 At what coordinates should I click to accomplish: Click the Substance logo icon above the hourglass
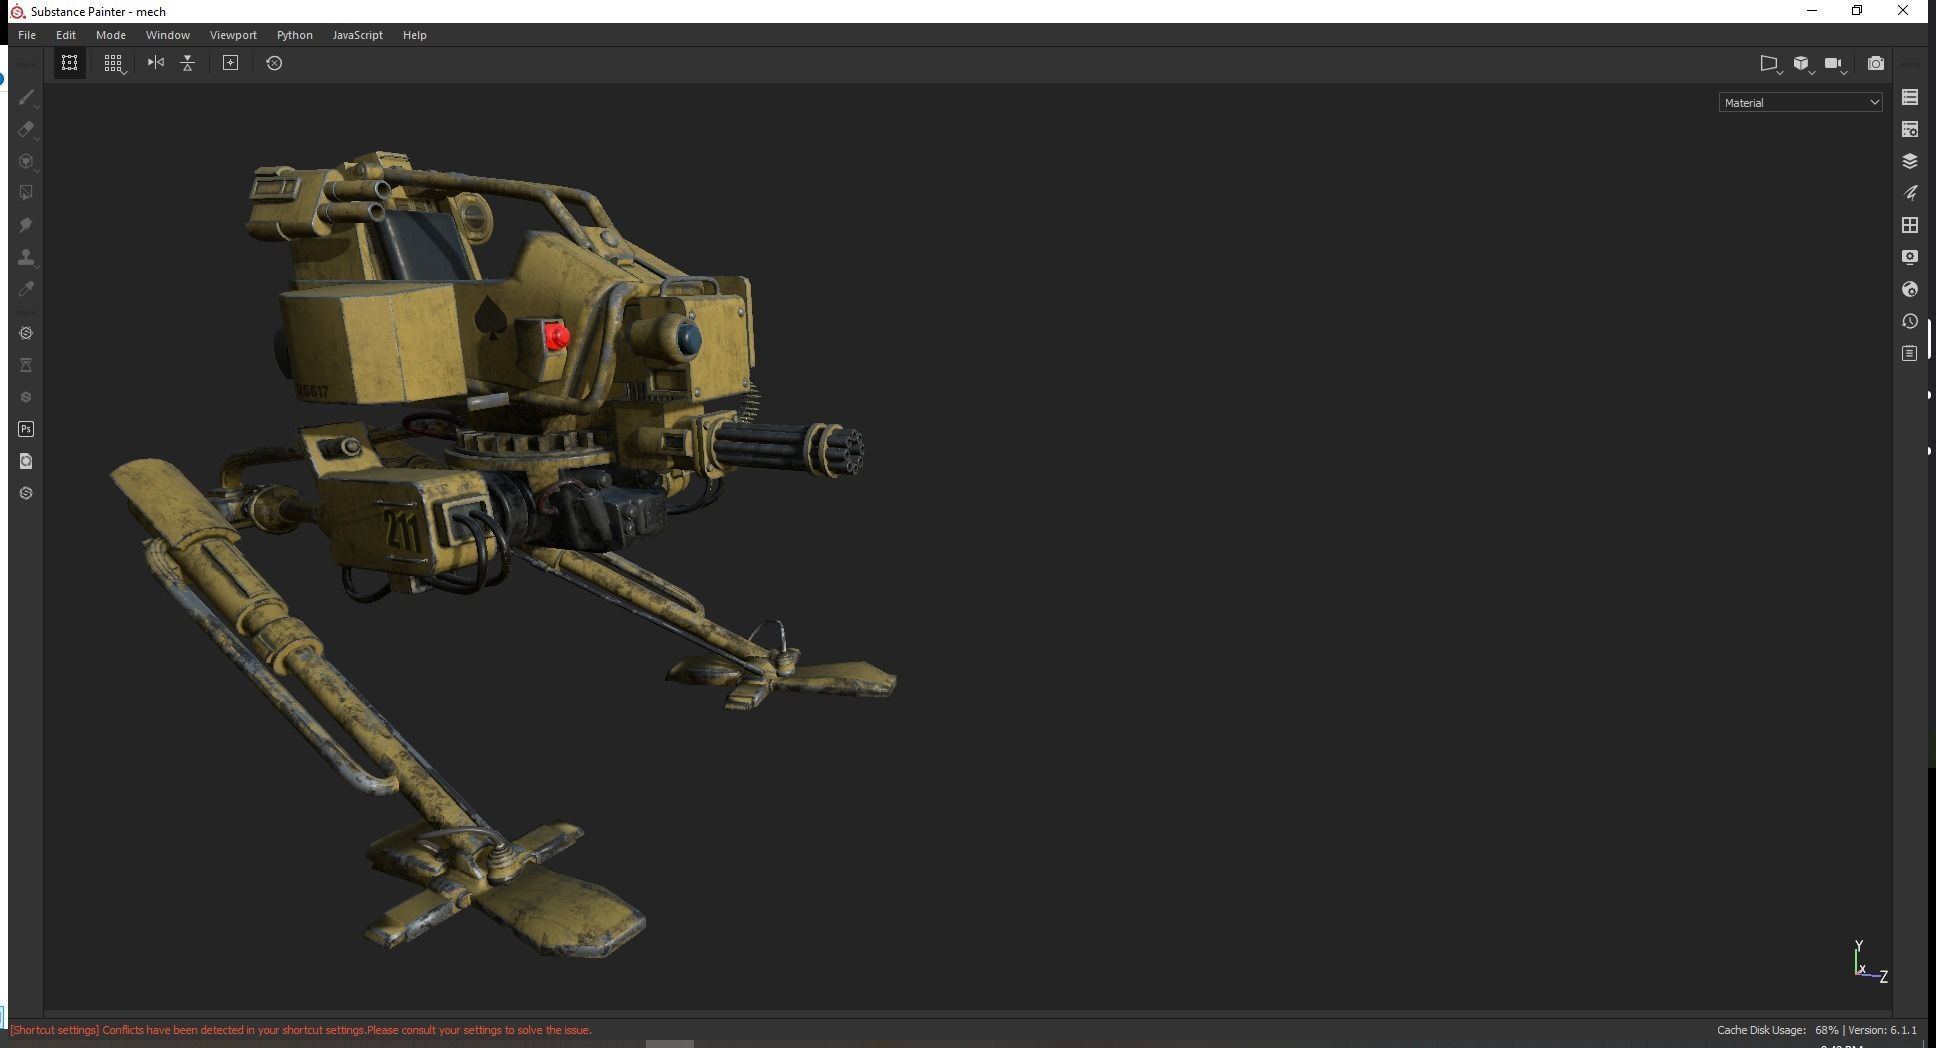[26, 333]
